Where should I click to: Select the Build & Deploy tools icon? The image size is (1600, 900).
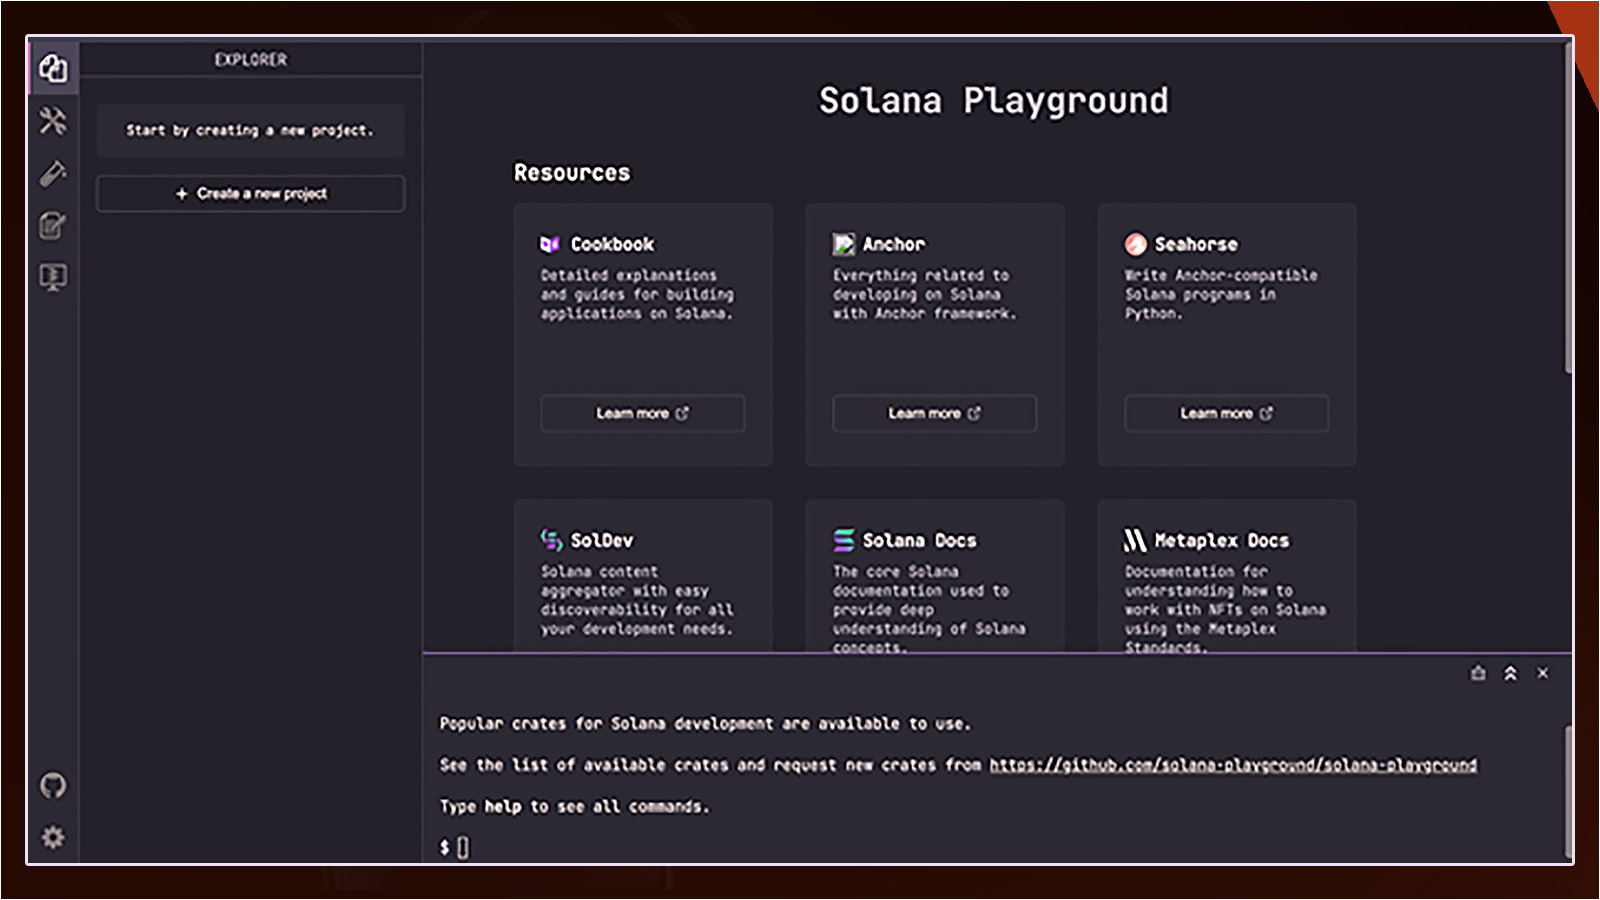coord(54,120)
